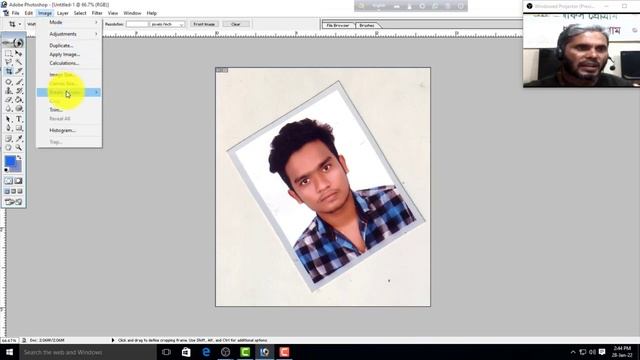This screenshot has height=360, width=640.
Task: Select the Magic Wand tool
Action: click(19, 62)
